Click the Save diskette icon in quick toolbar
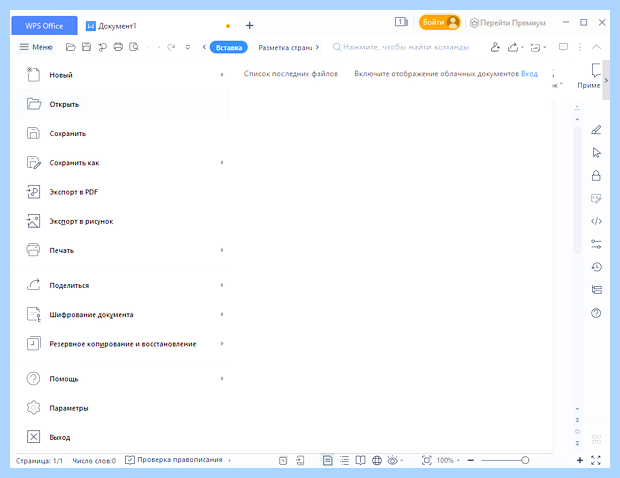 86,47
